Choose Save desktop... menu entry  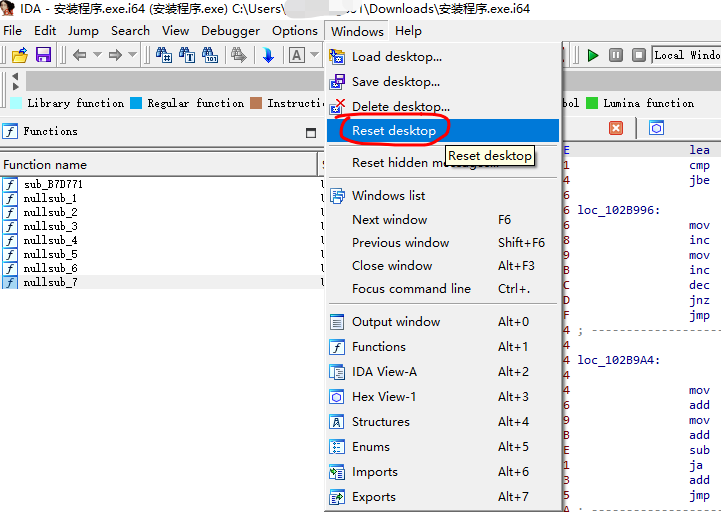443,81
